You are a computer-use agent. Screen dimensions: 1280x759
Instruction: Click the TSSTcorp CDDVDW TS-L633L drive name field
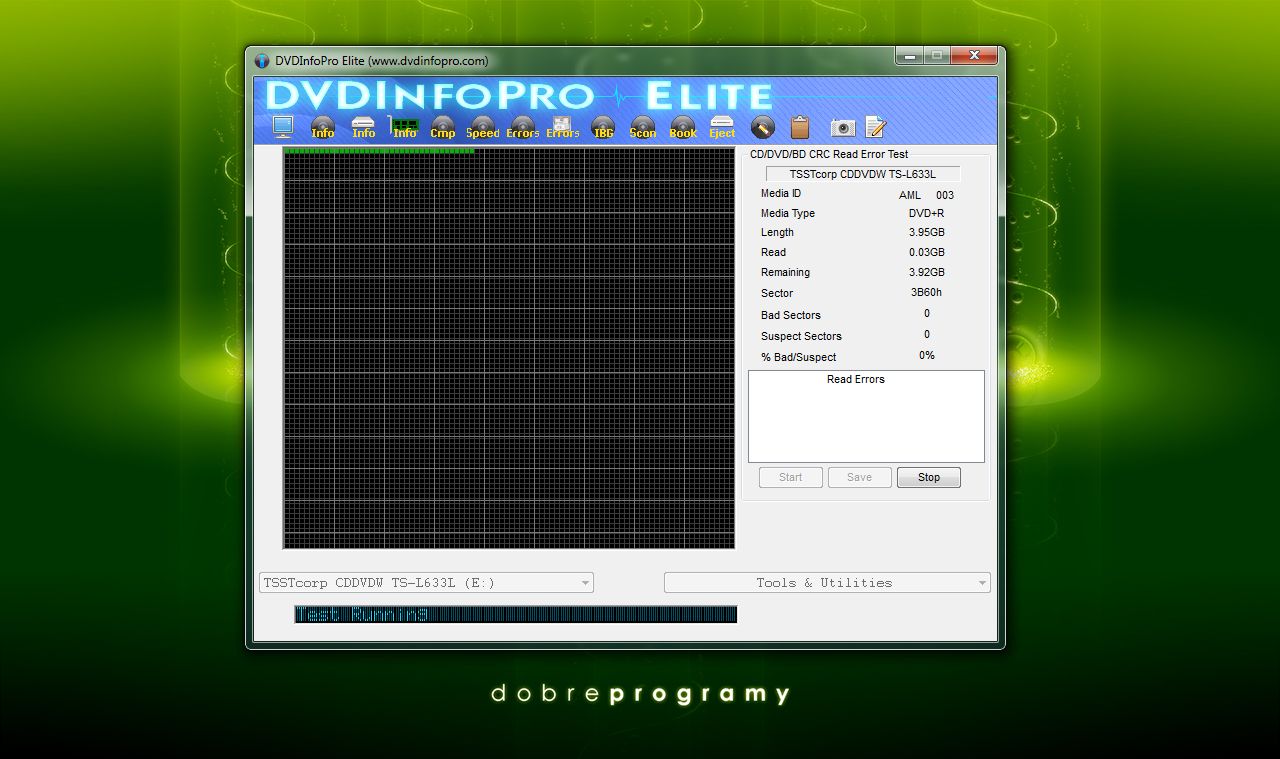(x=863, y=174)
